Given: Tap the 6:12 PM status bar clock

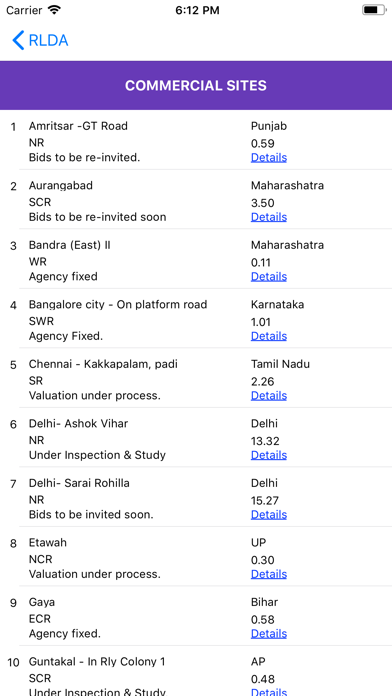Looking at the screenshot, I should 197,10.
